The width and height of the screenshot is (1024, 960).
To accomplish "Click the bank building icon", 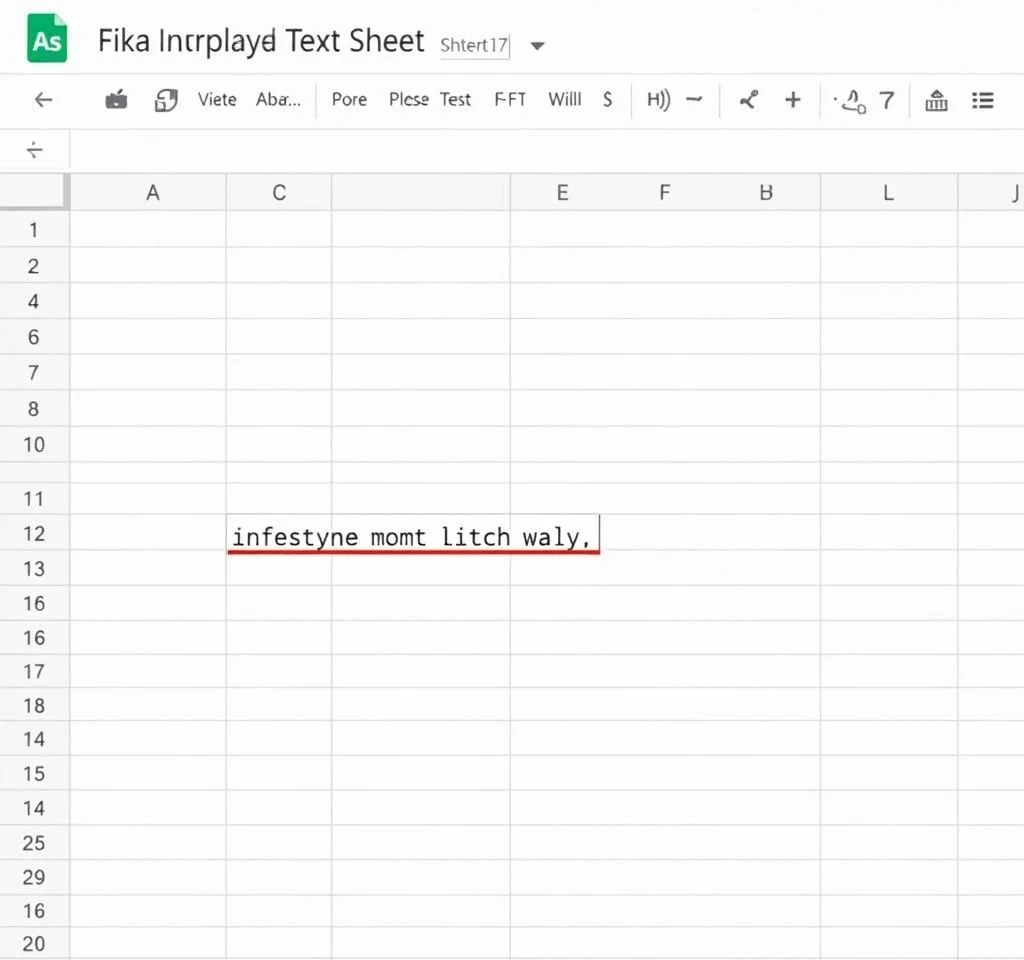I will point(936,100).
